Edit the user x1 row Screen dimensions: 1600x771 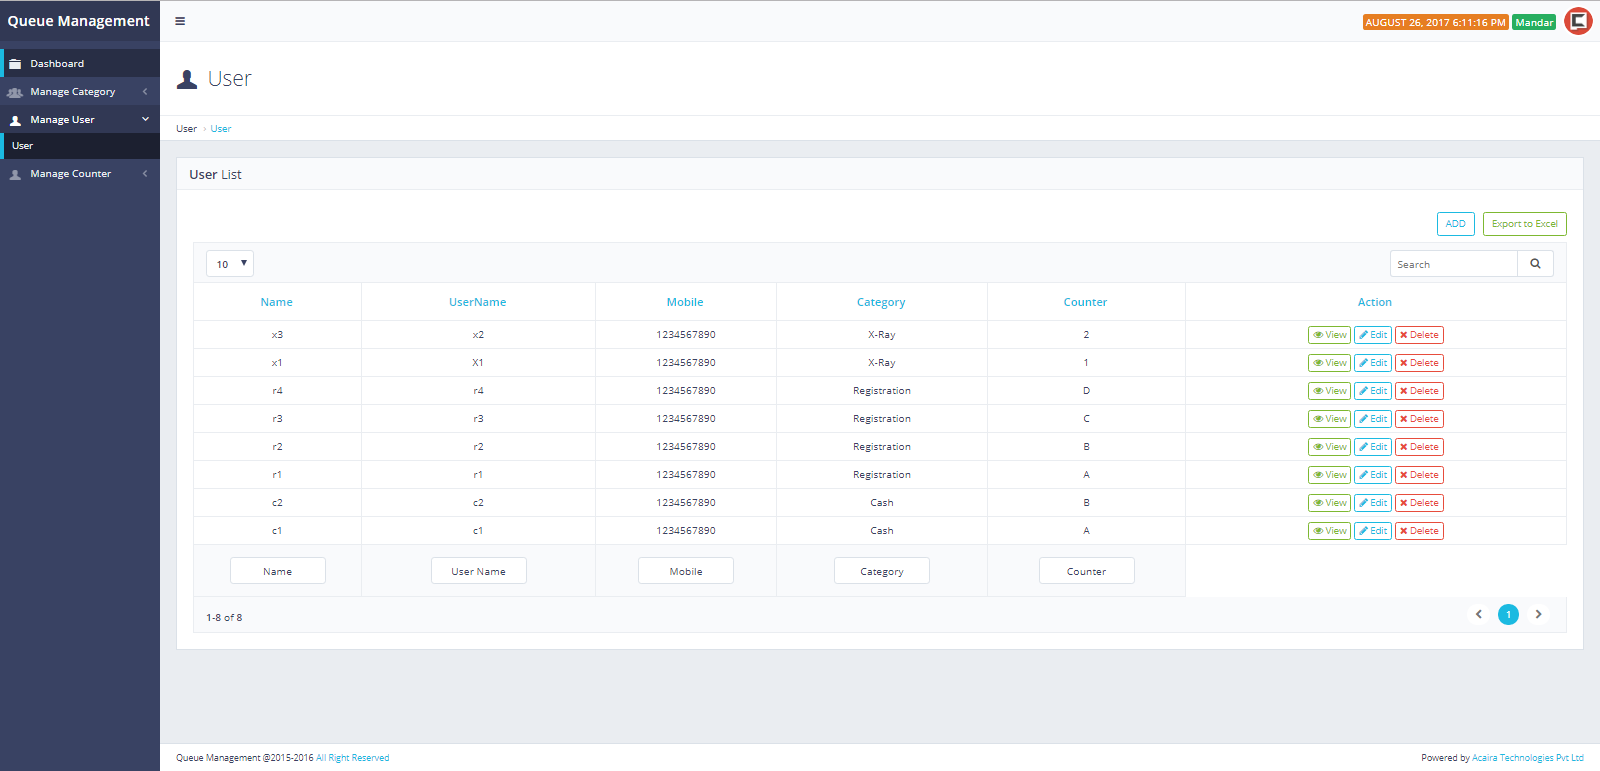(1373, 363)
